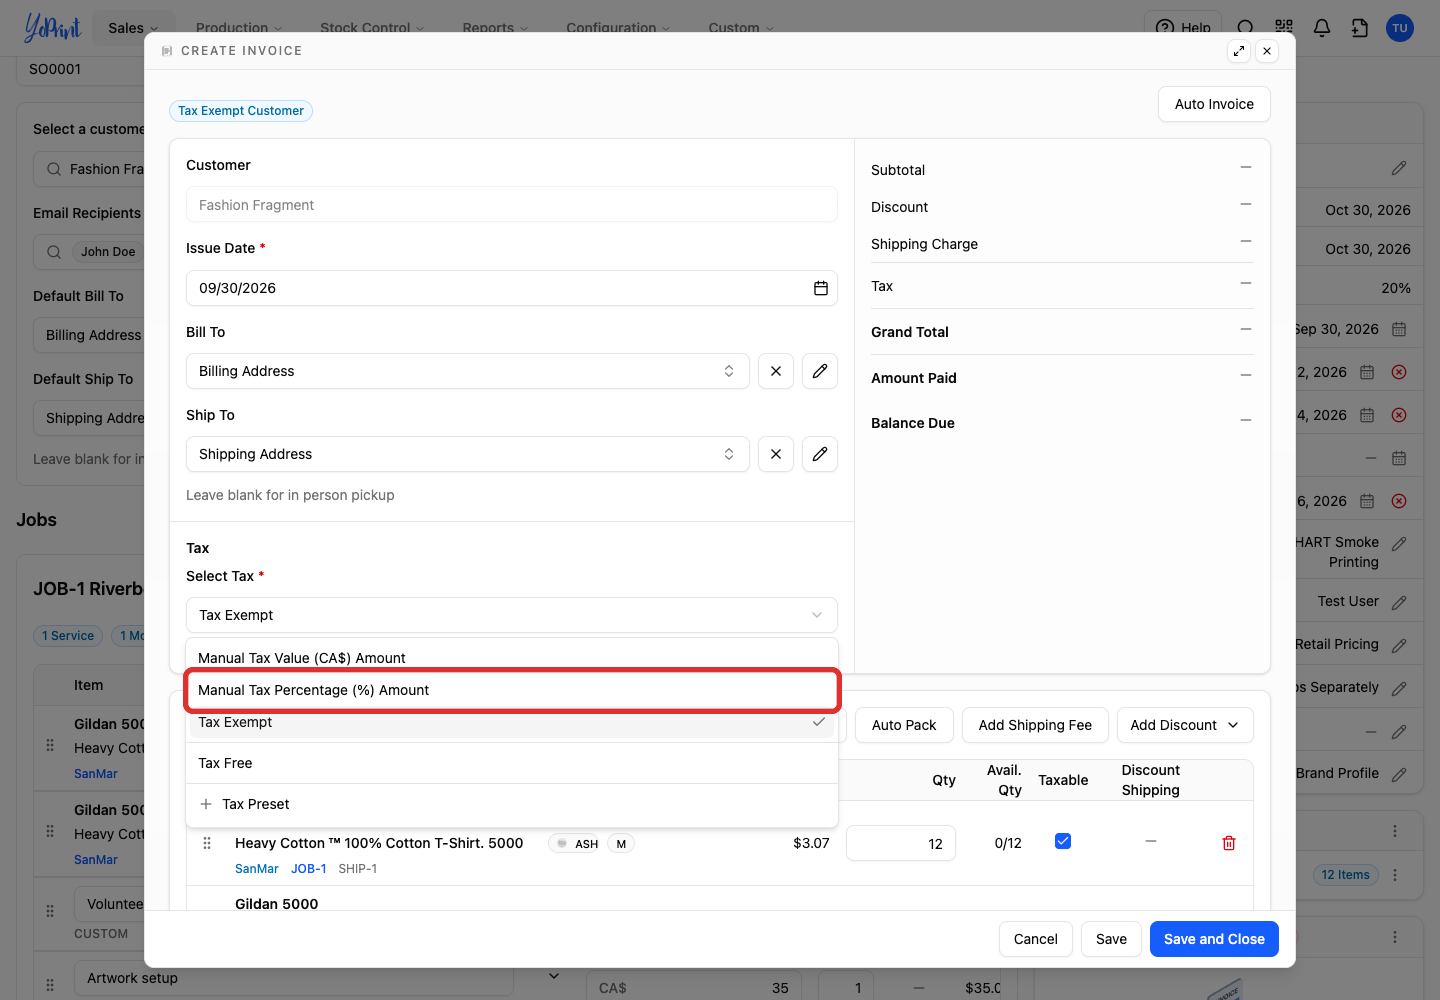Open the SanMar link under Heavy Cotton T-Shirt
The image size is (1440, 1000).
coord(257,869)
